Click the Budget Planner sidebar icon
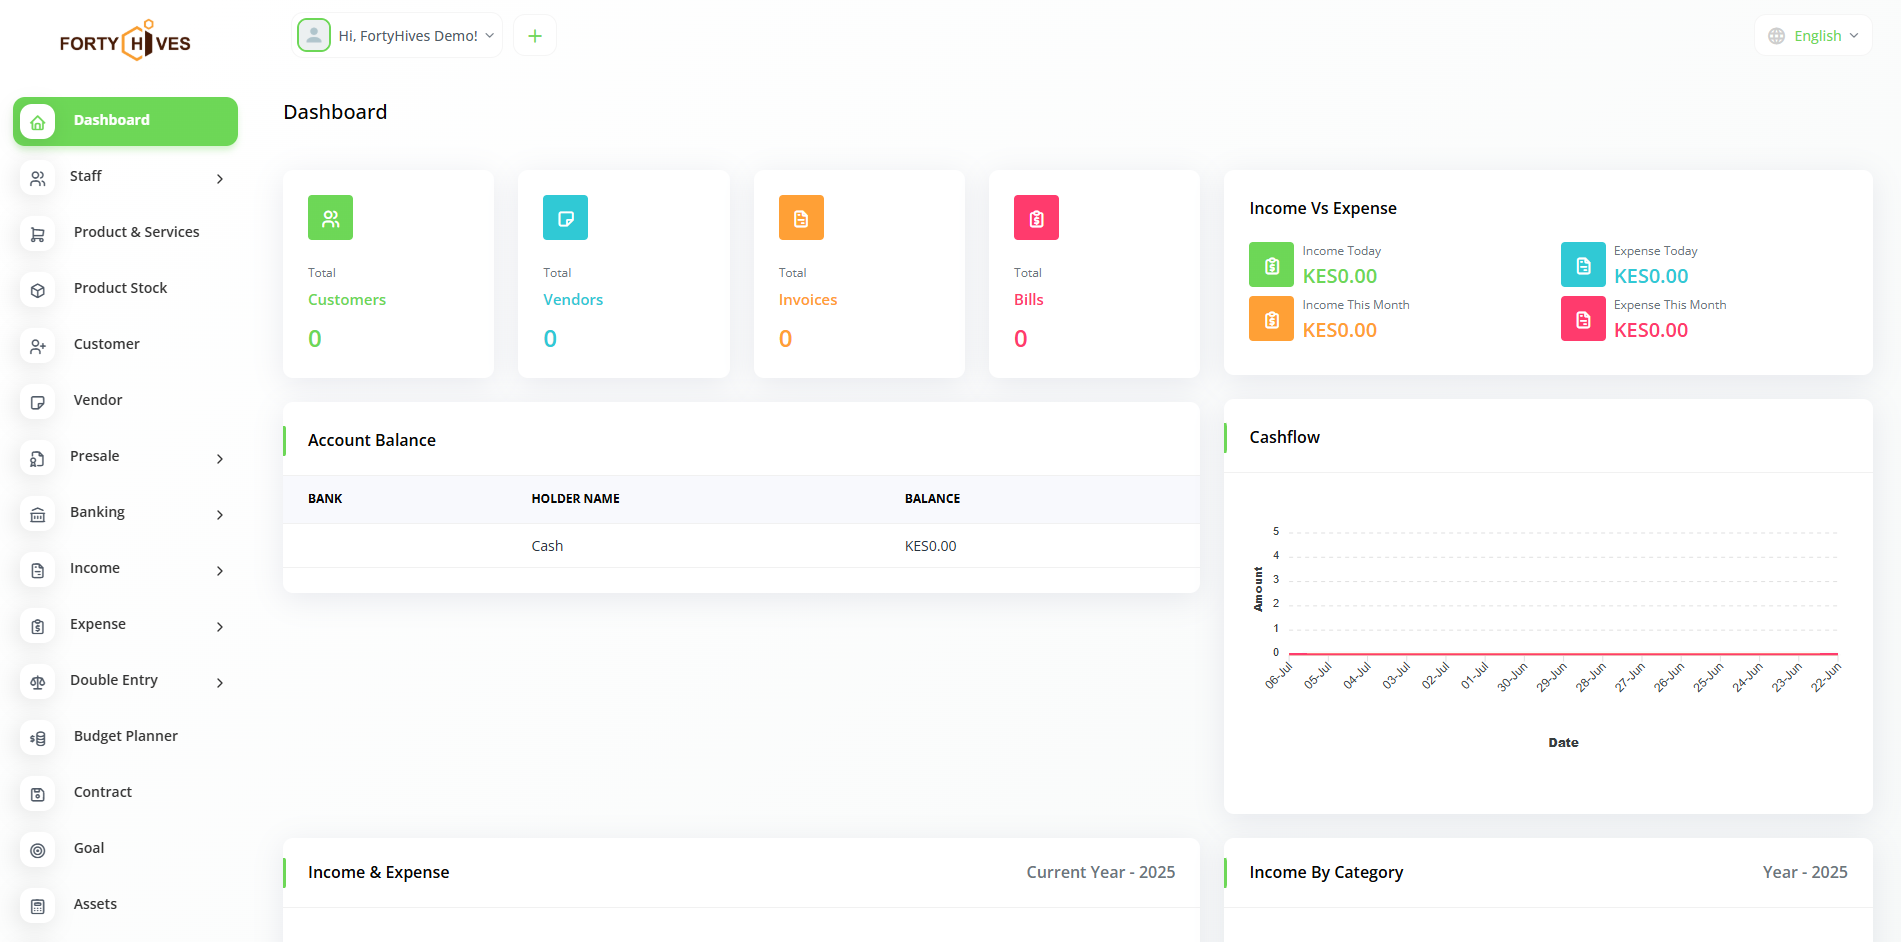This screenshot has height=942, width=1901. coord(38,738)
